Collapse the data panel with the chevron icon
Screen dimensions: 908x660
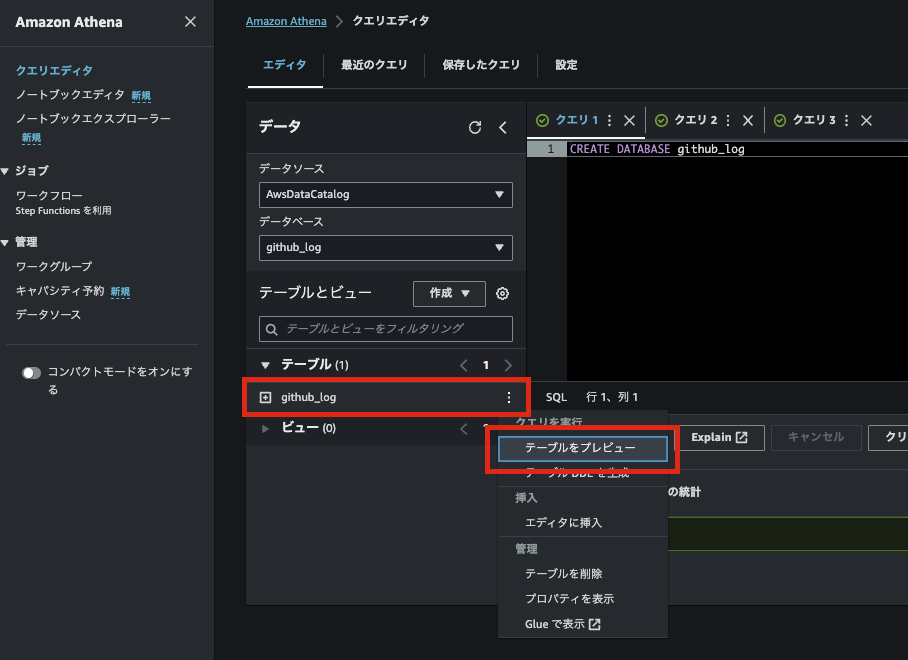point(503,127)
